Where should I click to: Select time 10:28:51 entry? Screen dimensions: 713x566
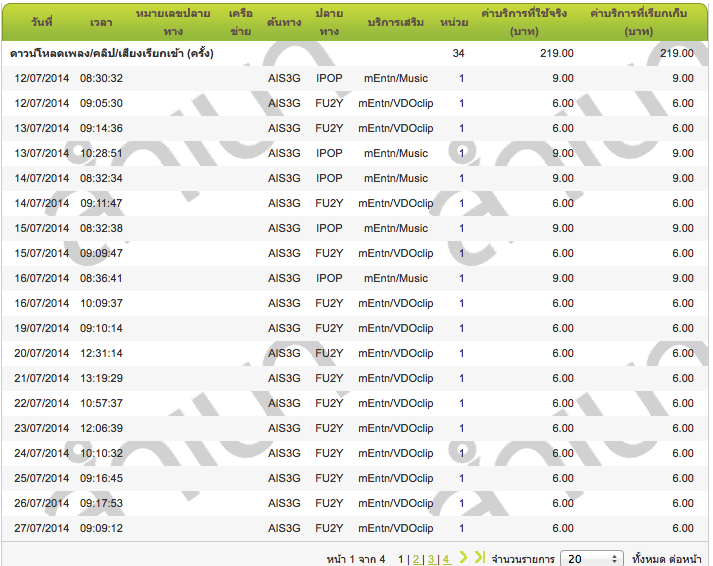[101, 153]
